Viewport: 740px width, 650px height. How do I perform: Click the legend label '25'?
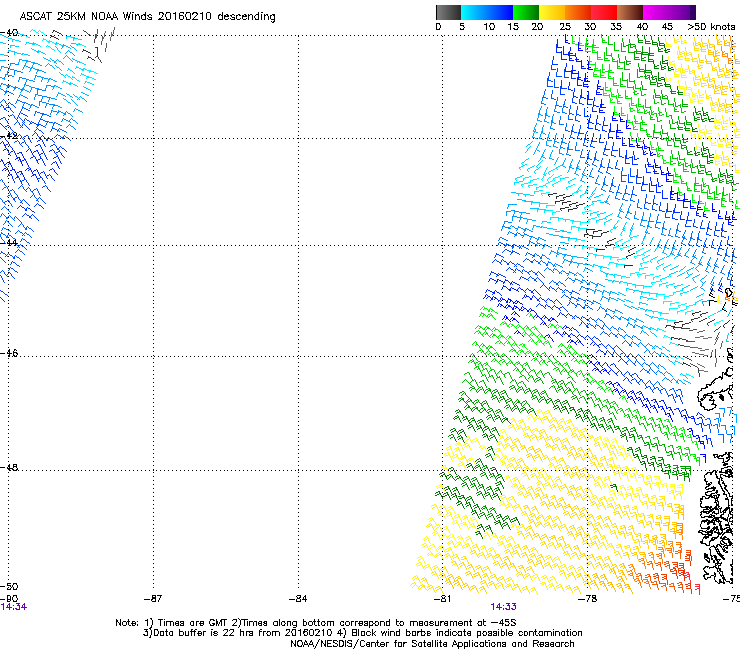point(565,27)
